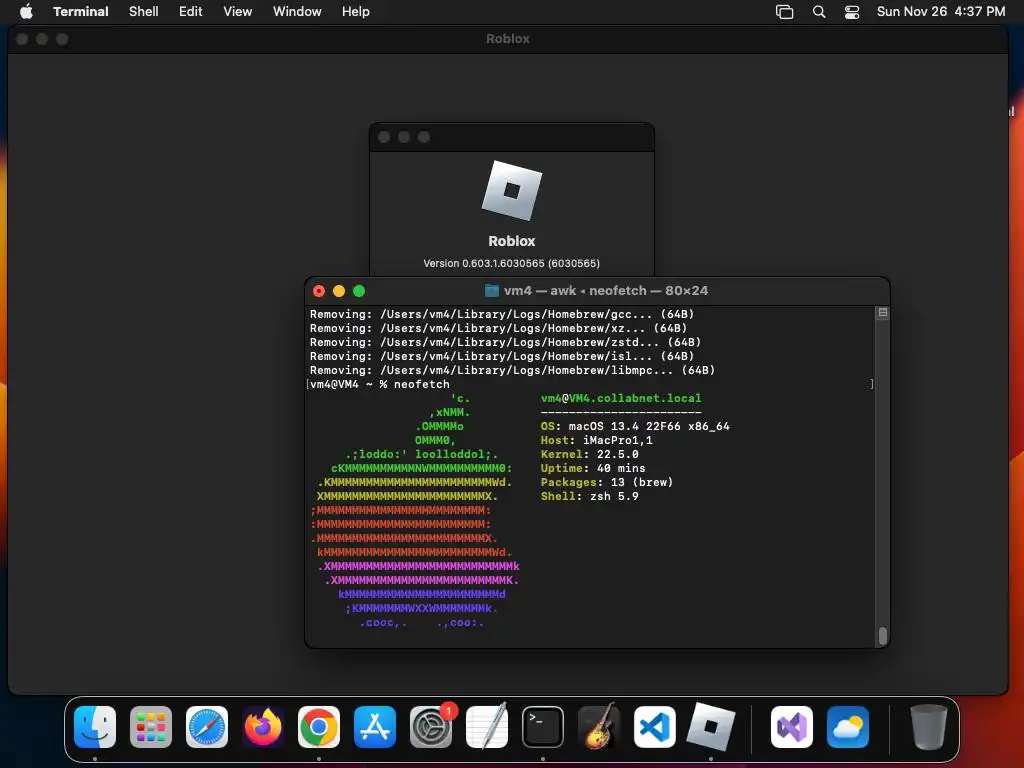Click the 'Removing: .../Homebrew/isl...' line

coord(502,356)
